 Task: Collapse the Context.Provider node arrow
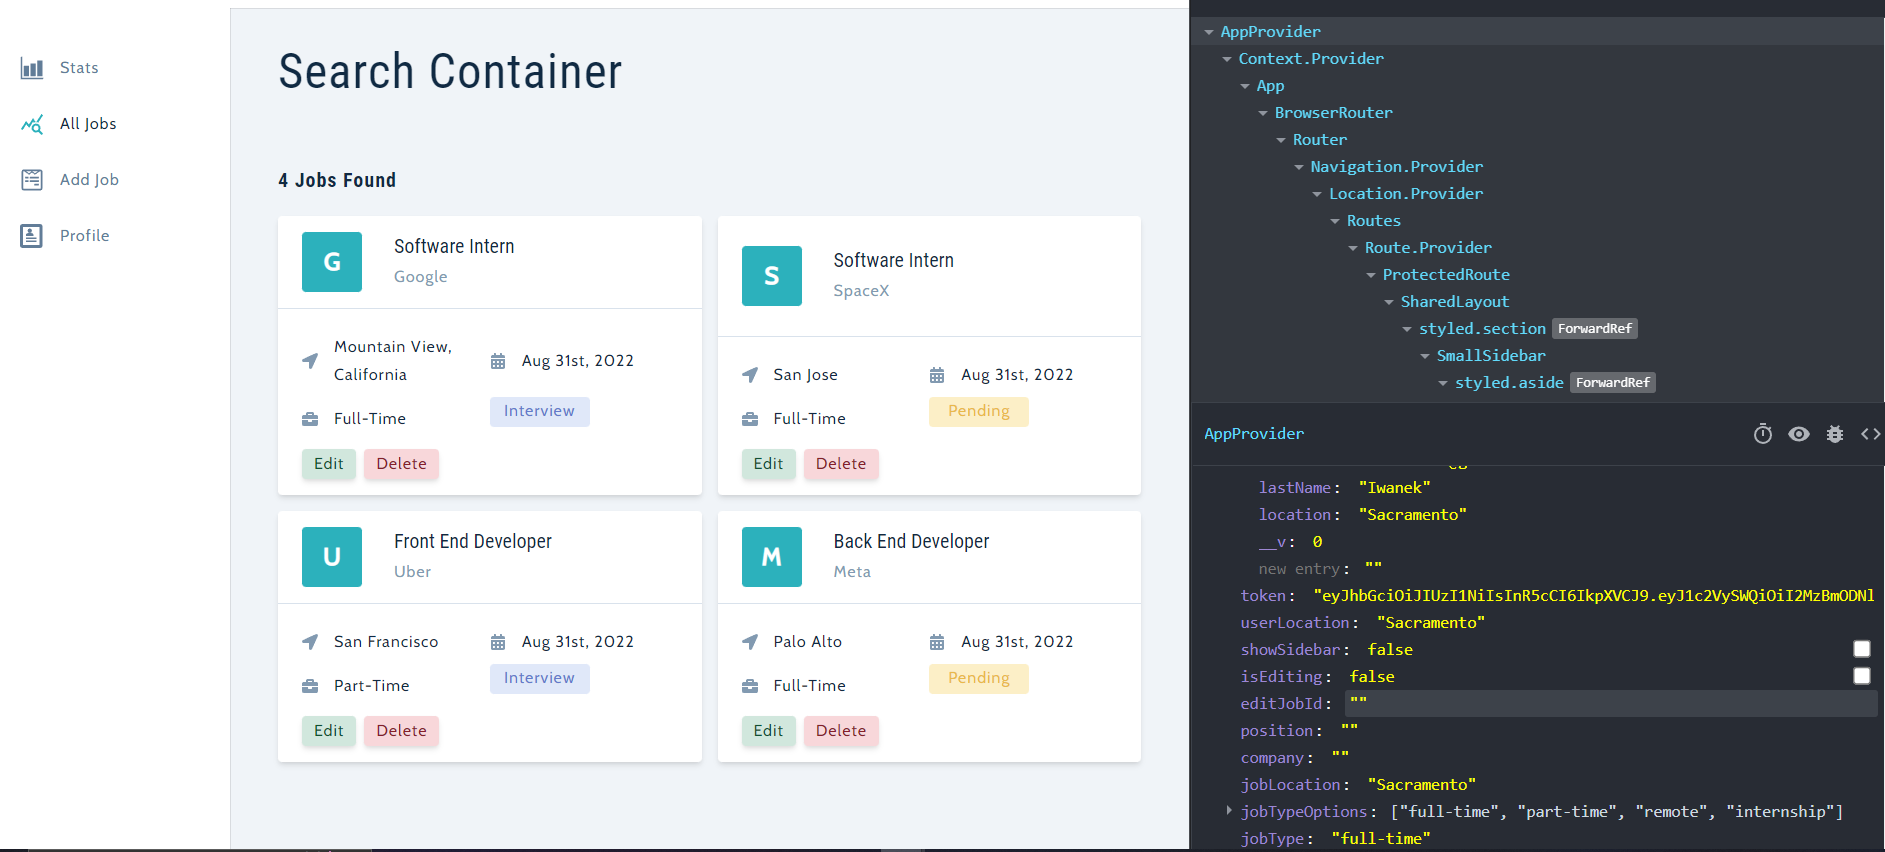(x=1227, y=59)
